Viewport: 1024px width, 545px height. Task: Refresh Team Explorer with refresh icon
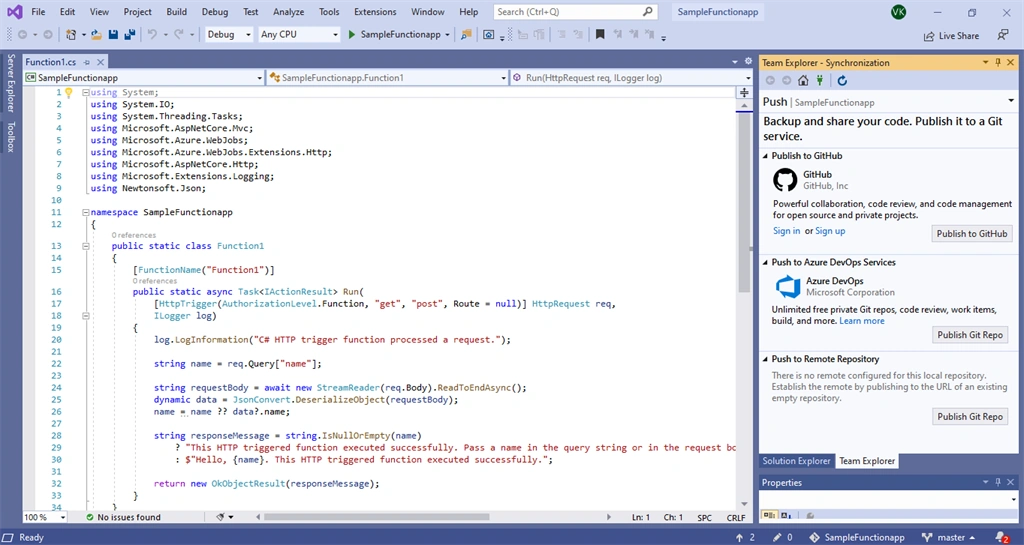842,80
